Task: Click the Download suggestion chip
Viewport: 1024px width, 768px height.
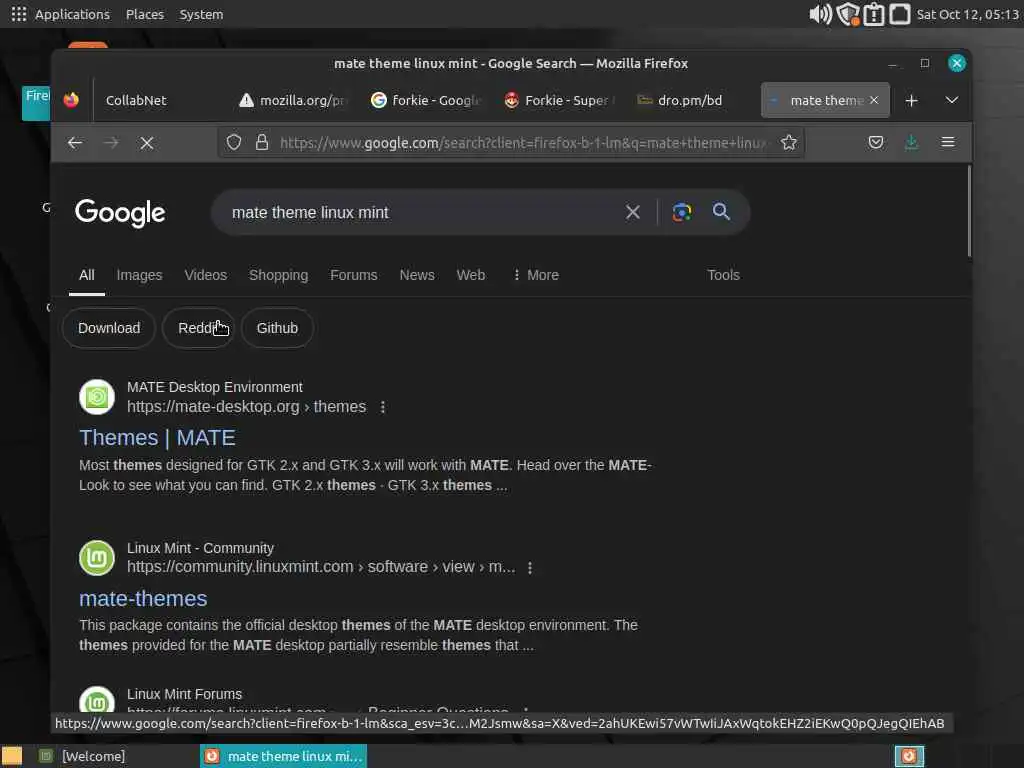Action: [x=109, y=328]
